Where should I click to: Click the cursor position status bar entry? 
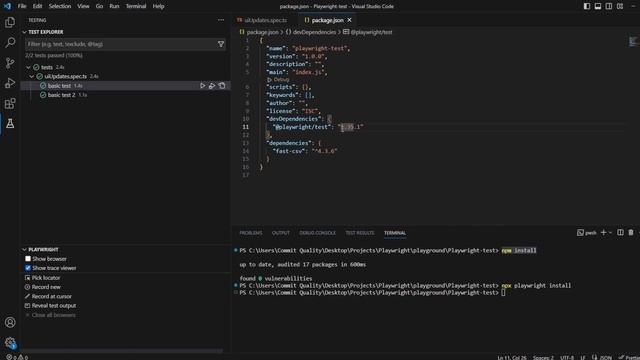pos(512,358)
